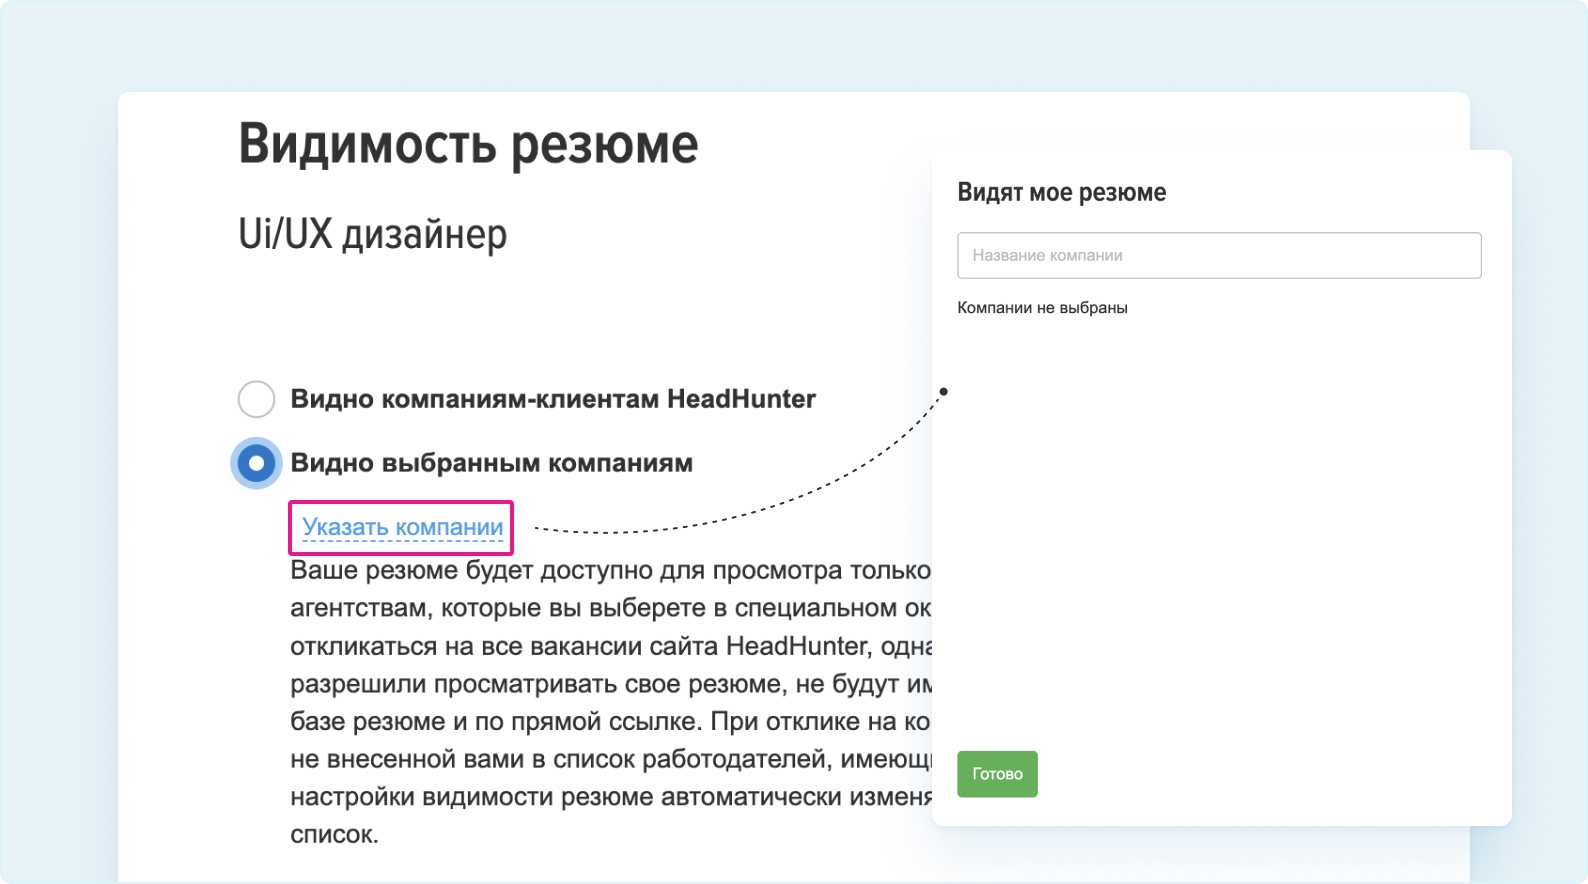Click the paragraph line starting 'агентствам, которые вы'
The image size is (1588, 884).
[610, 608]
